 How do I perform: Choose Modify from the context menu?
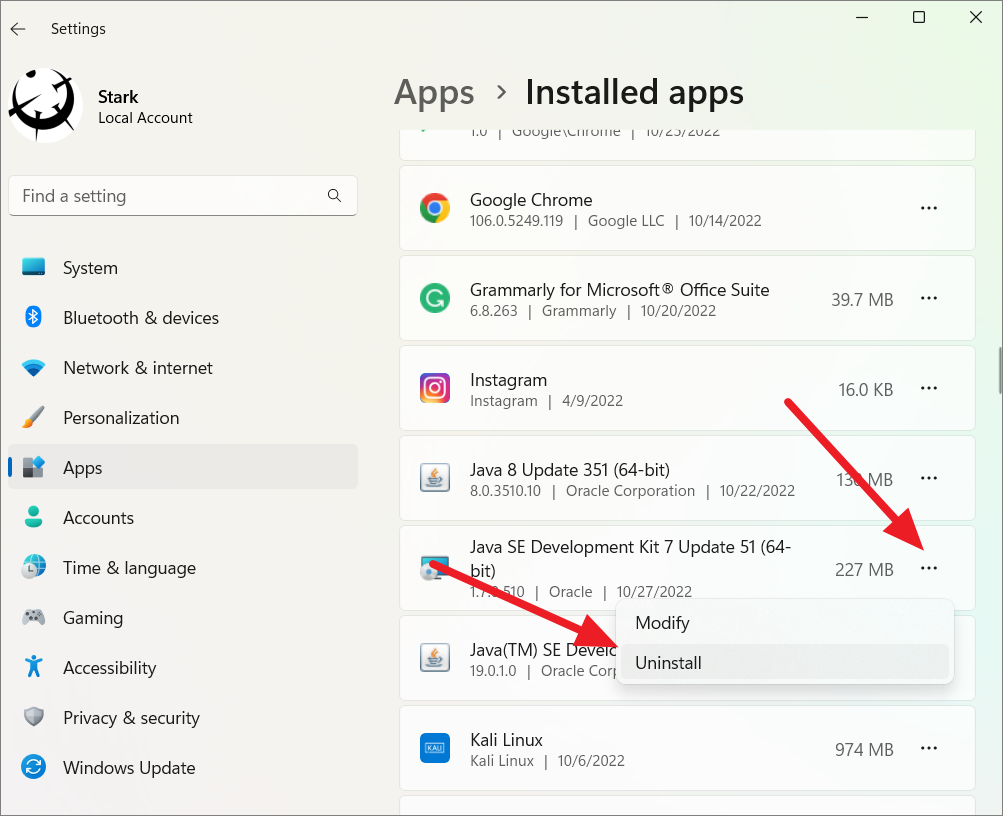[785, 623]
